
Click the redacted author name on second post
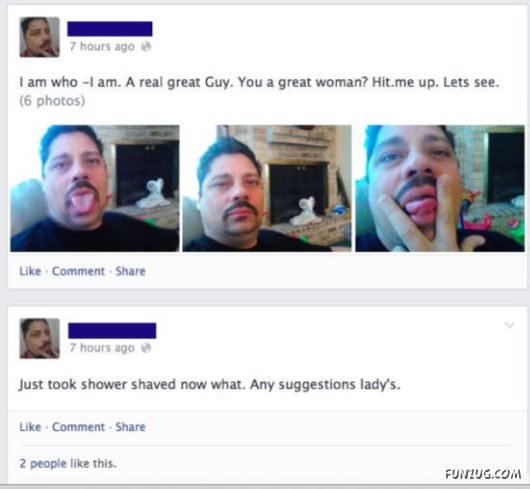112,331
